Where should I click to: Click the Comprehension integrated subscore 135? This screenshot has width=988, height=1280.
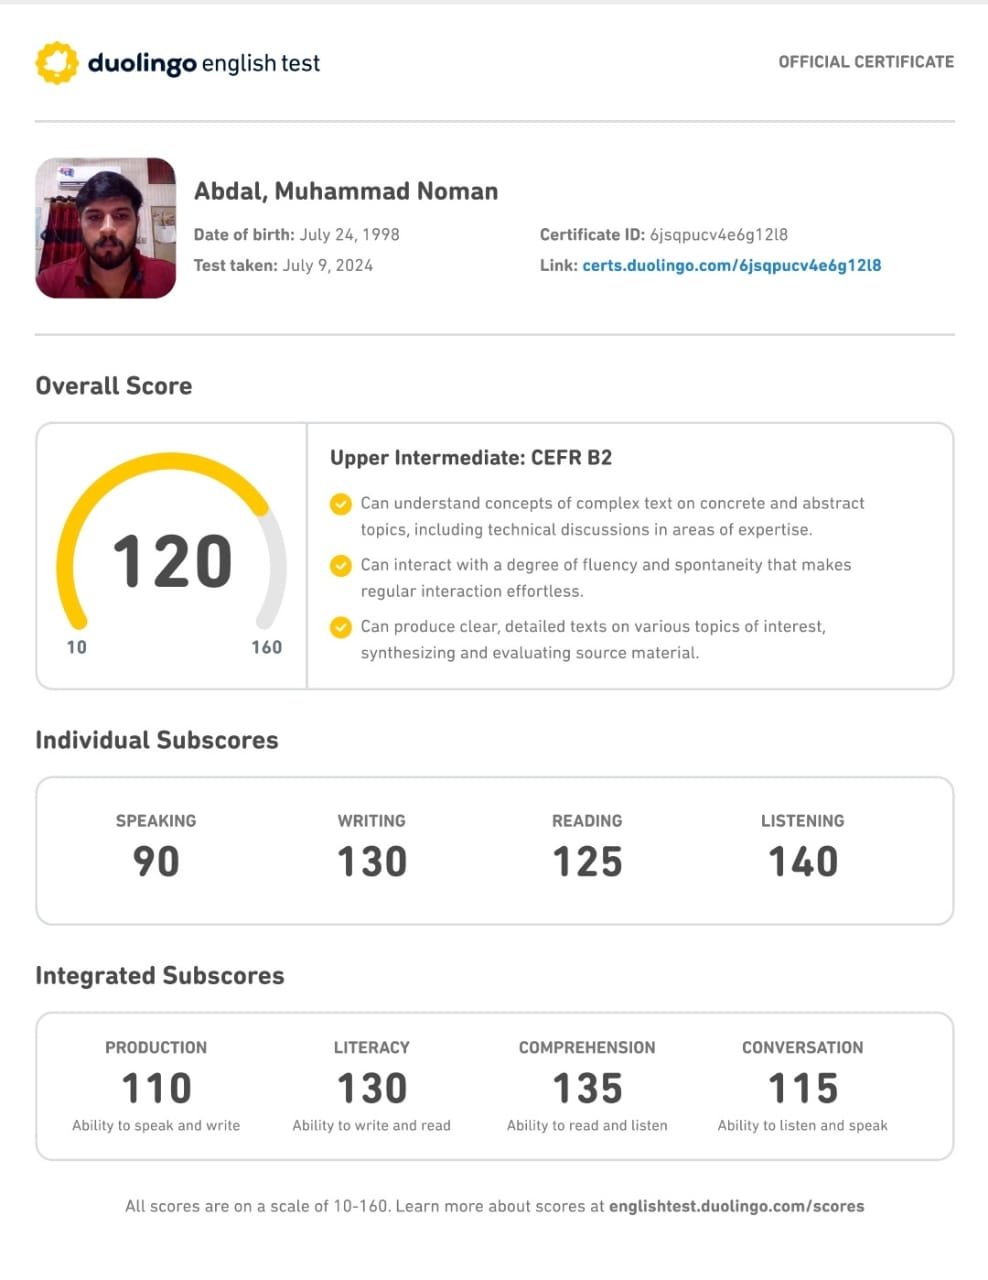pos(588,1088)
